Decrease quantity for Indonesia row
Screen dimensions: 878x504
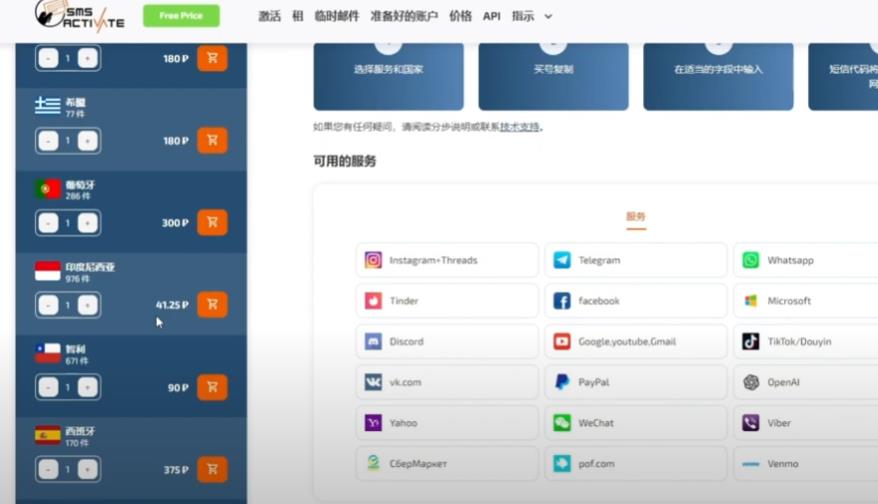click(48, 305)
